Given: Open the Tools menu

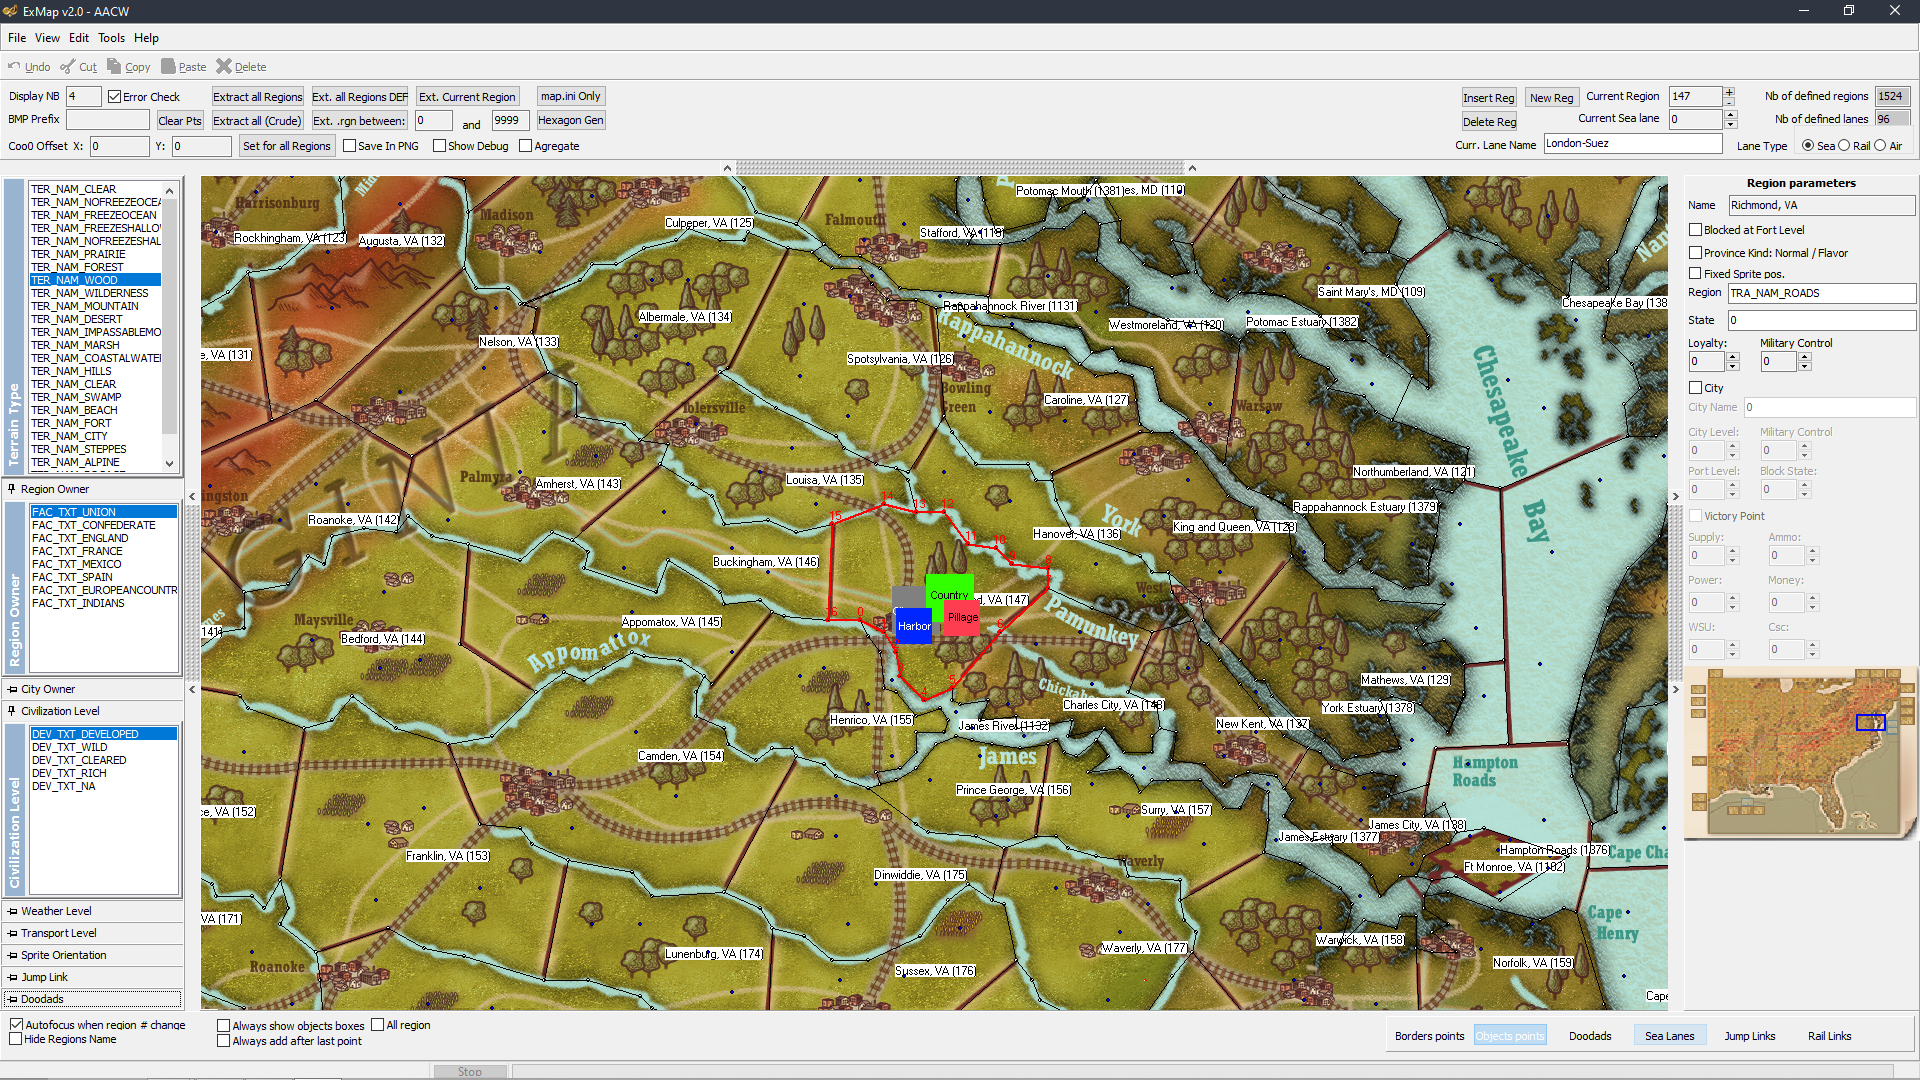Looking at the screenshot, I should tap(111, 38).
